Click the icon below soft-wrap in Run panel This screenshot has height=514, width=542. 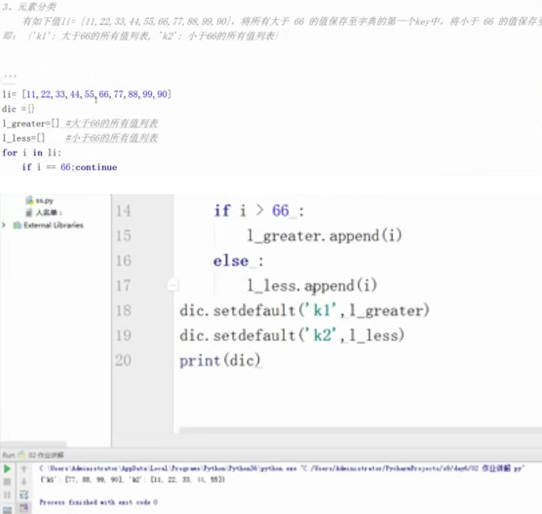[24, 508]
